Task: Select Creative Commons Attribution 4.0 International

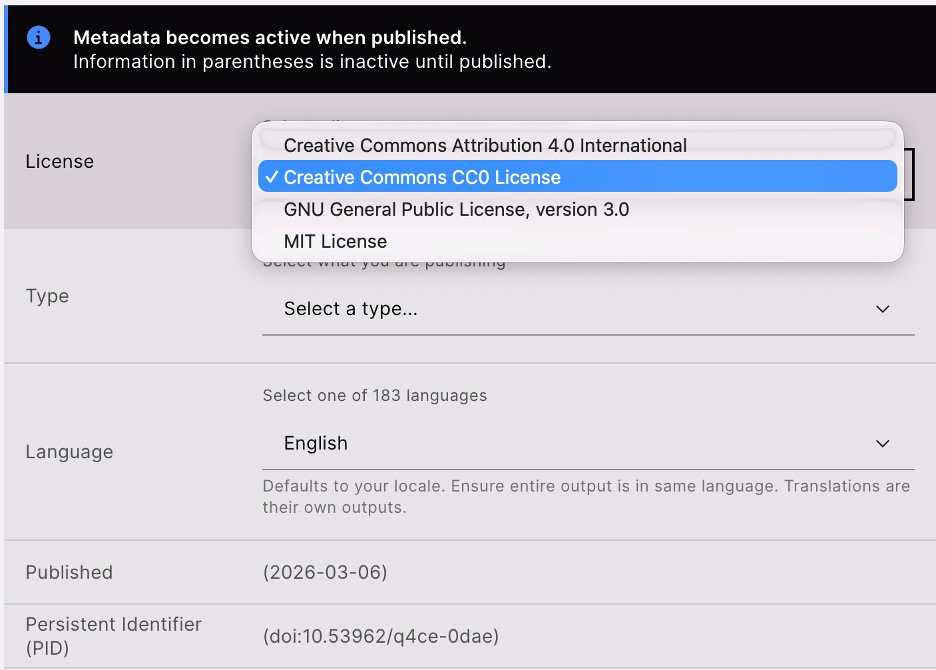Action: coord(486,145)
